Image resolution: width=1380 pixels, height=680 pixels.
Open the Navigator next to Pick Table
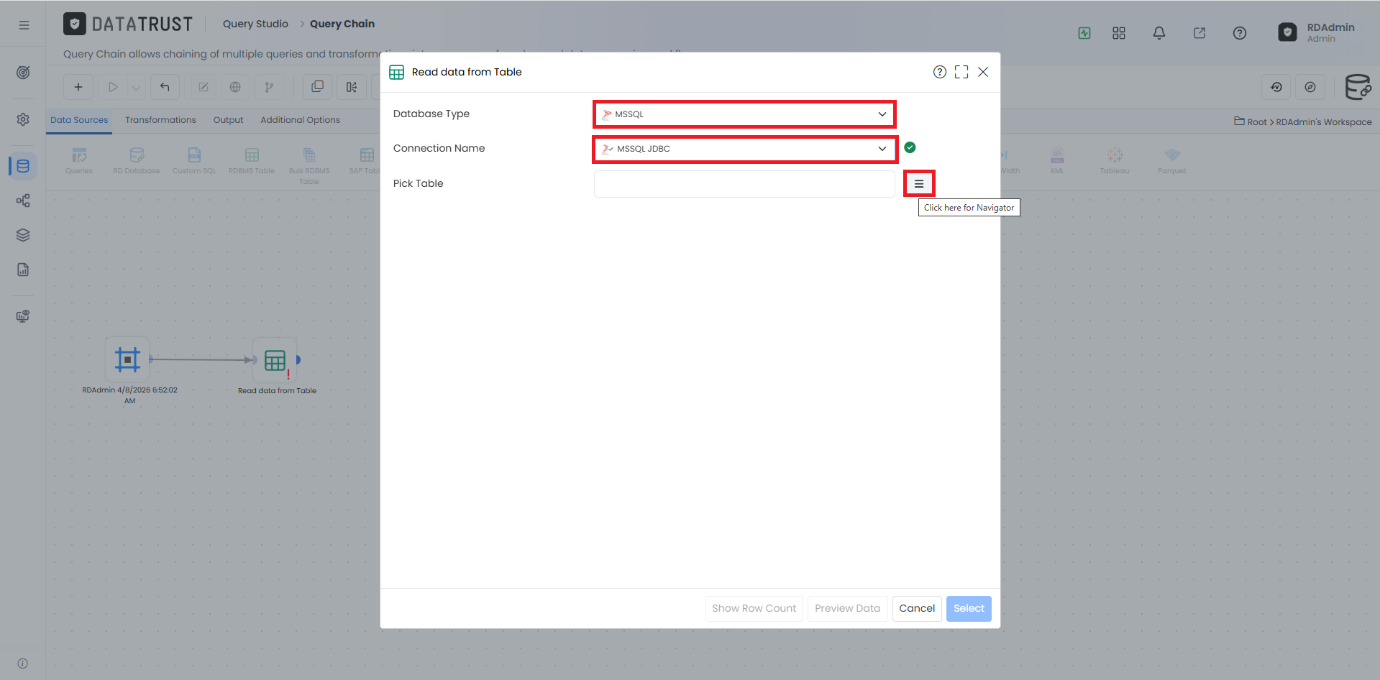tap(919, 184)
